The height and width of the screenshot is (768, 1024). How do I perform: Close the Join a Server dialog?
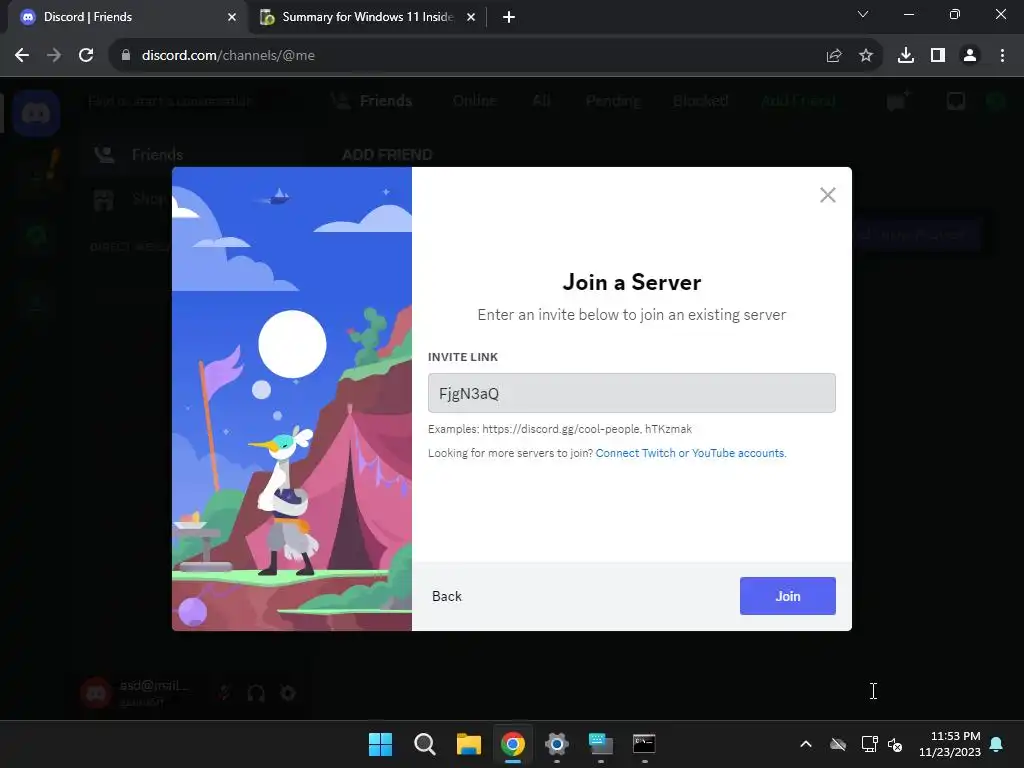[x=827, y=195]
